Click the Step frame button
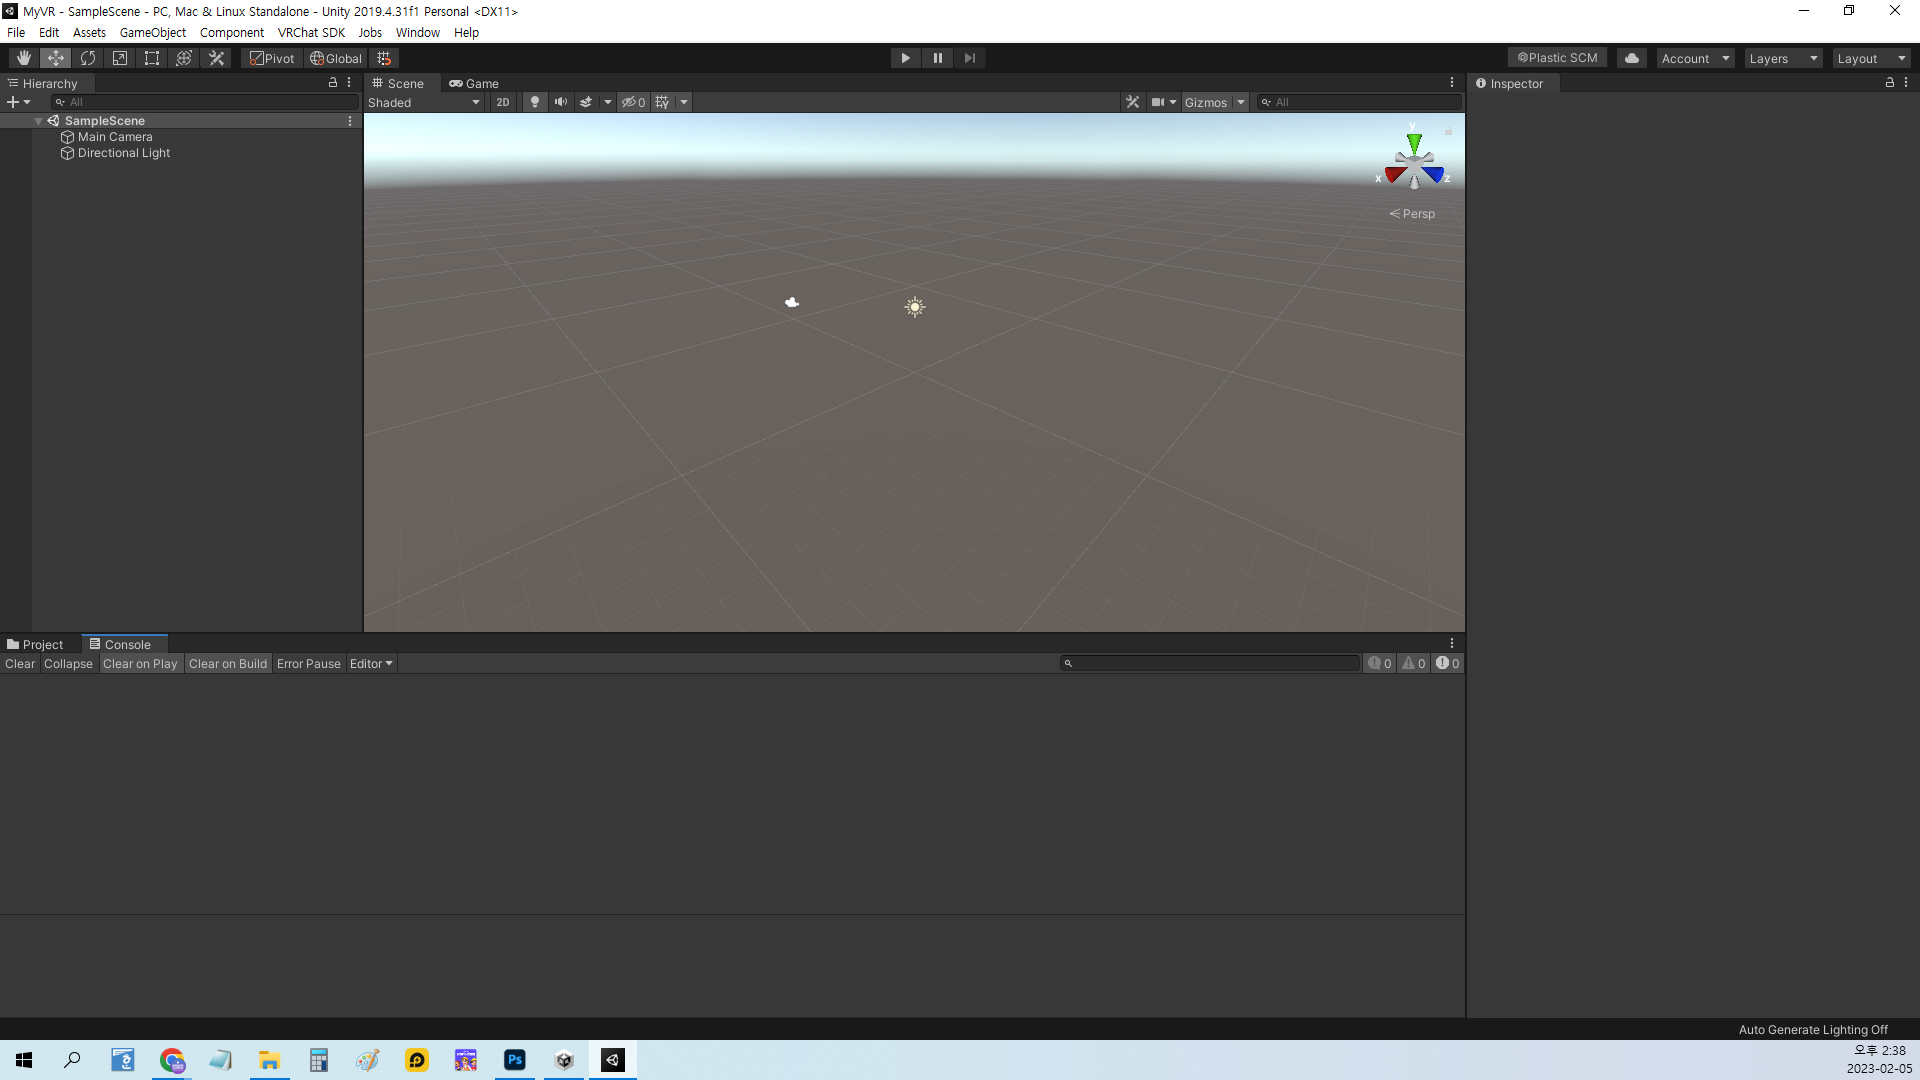This screenshot has width=1920, height=1080. coord(969,58)
